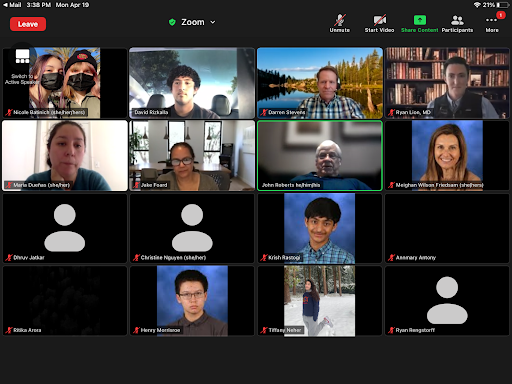
Task: Unmute the microphone
Action: (x=340, y=24)
